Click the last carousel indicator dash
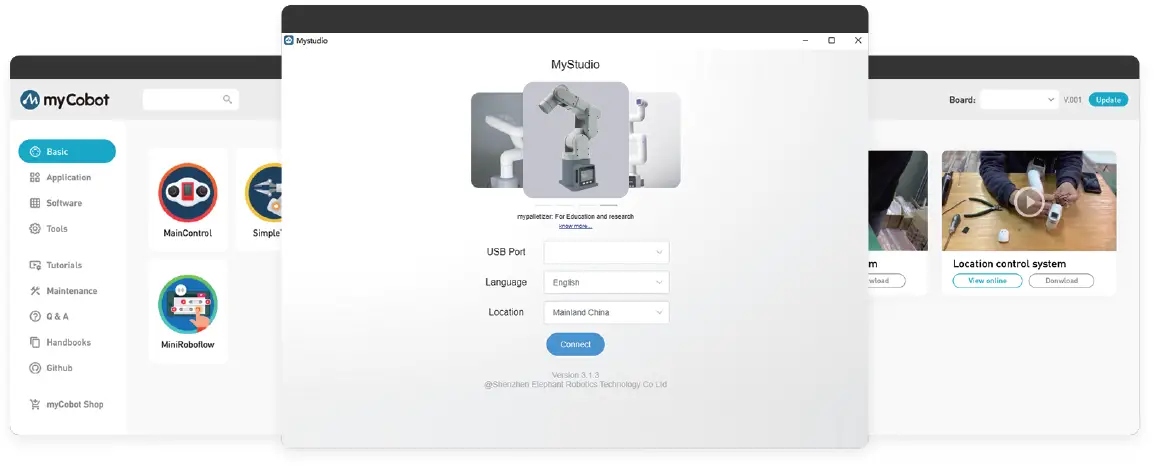This screenshot has width=1172, height=472. coord(608,205)
